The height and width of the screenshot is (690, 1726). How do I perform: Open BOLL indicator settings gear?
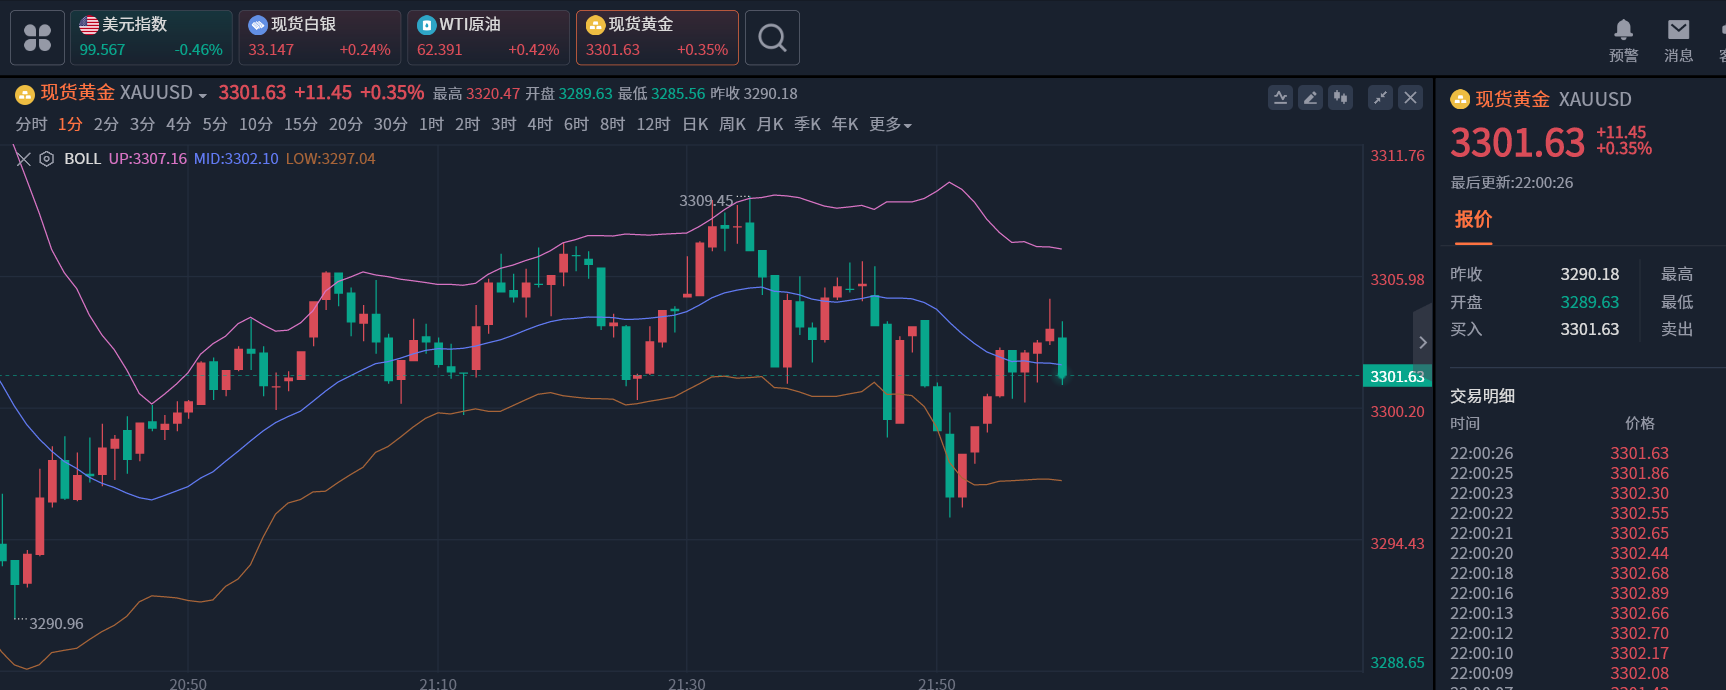coord(46,159)
